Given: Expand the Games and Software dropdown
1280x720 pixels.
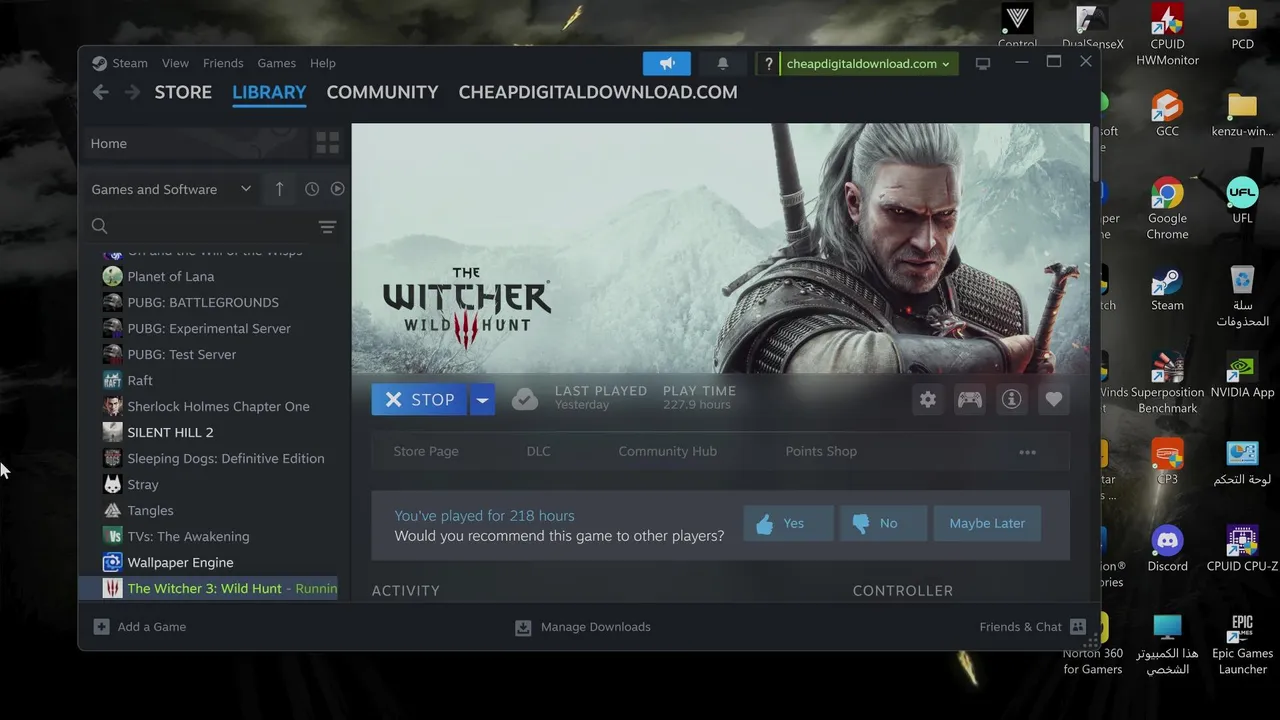Looking at the screenshot, I should (x=171, y=189).
